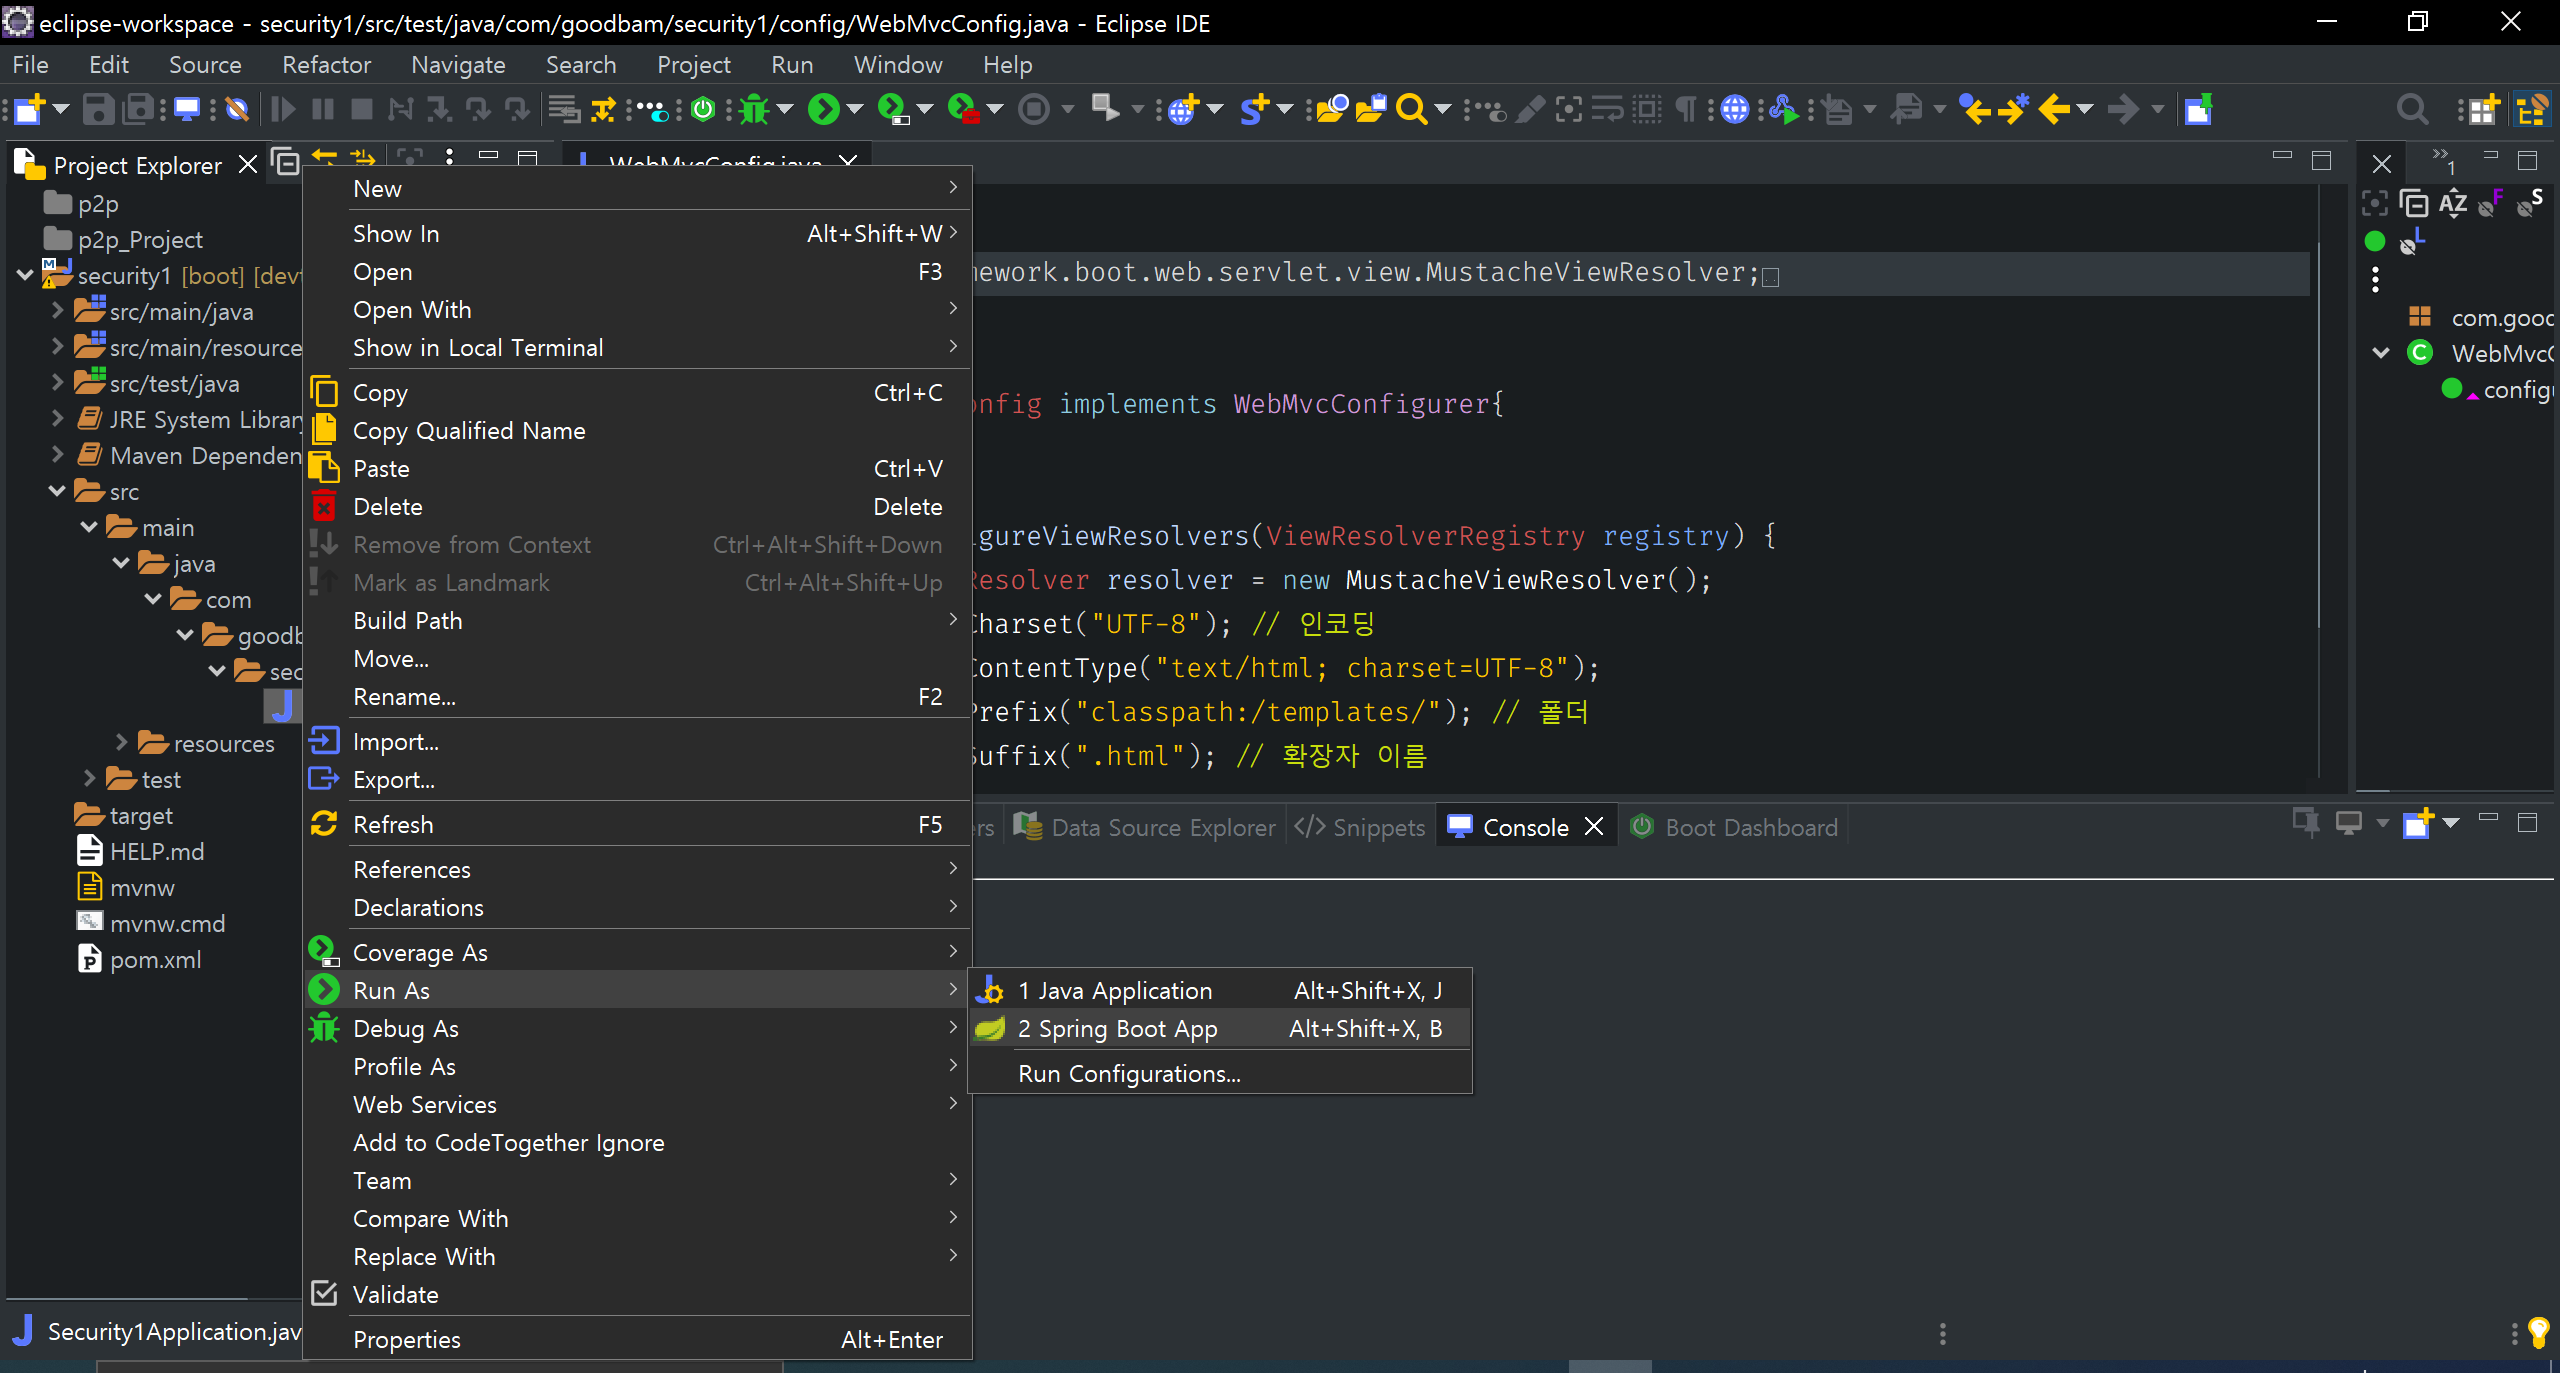
Task: Click the Back navigation yellow arrow
Action: [x=2054, y=109]
